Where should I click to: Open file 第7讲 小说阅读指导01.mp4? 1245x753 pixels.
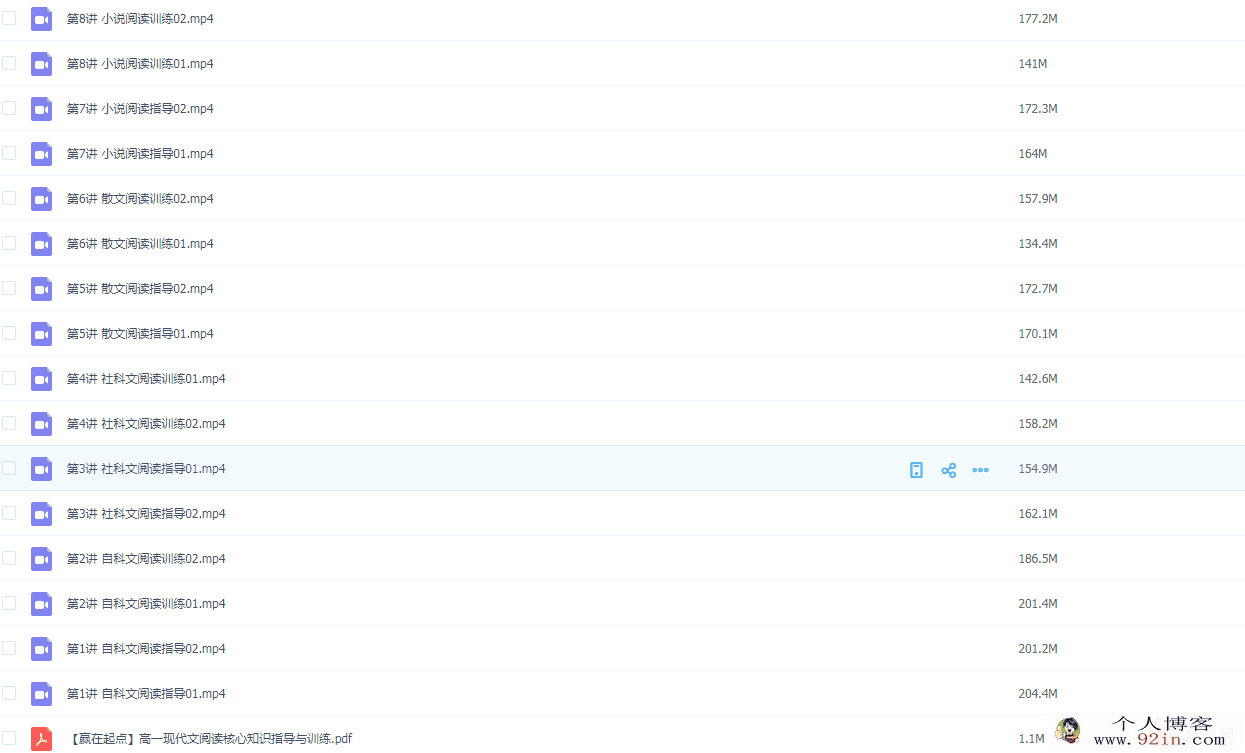point(140,154)
